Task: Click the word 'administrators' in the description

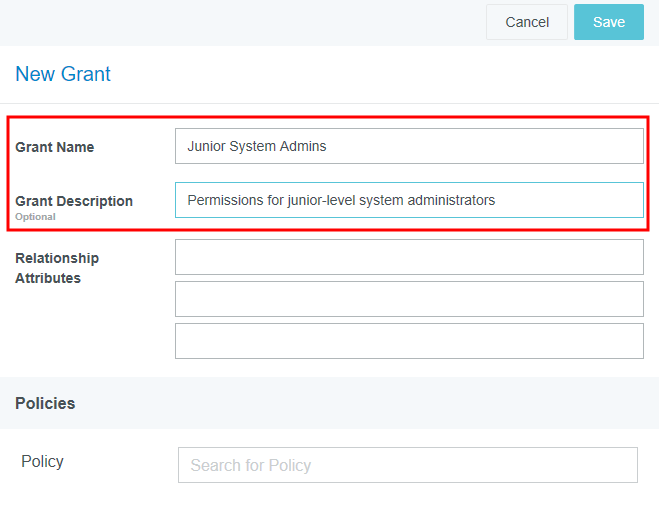Action: [x=450, y=200]
